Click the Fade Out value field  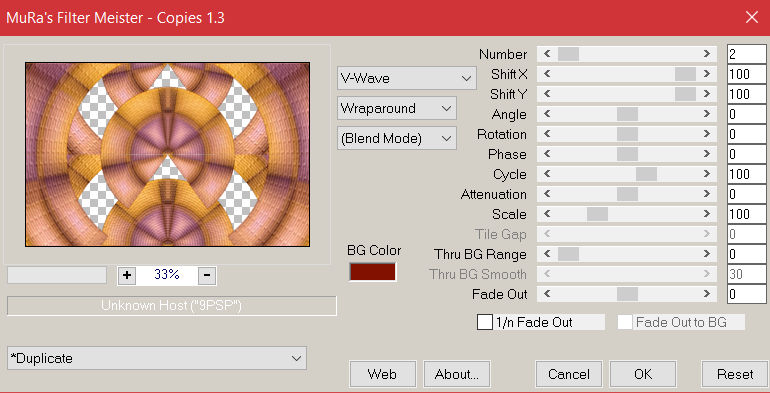(746, 294)
